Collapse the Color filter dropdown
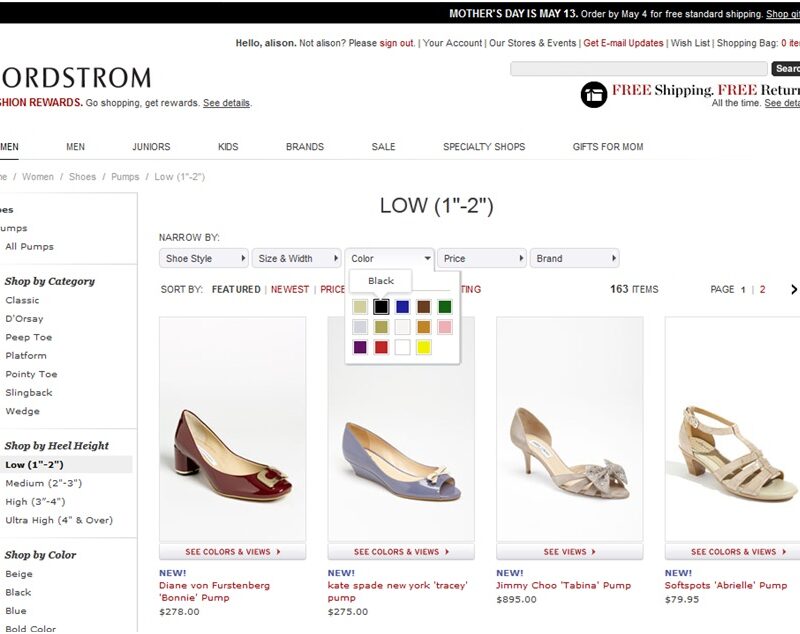This screenshot has height=634, width=800. [389, 259]
